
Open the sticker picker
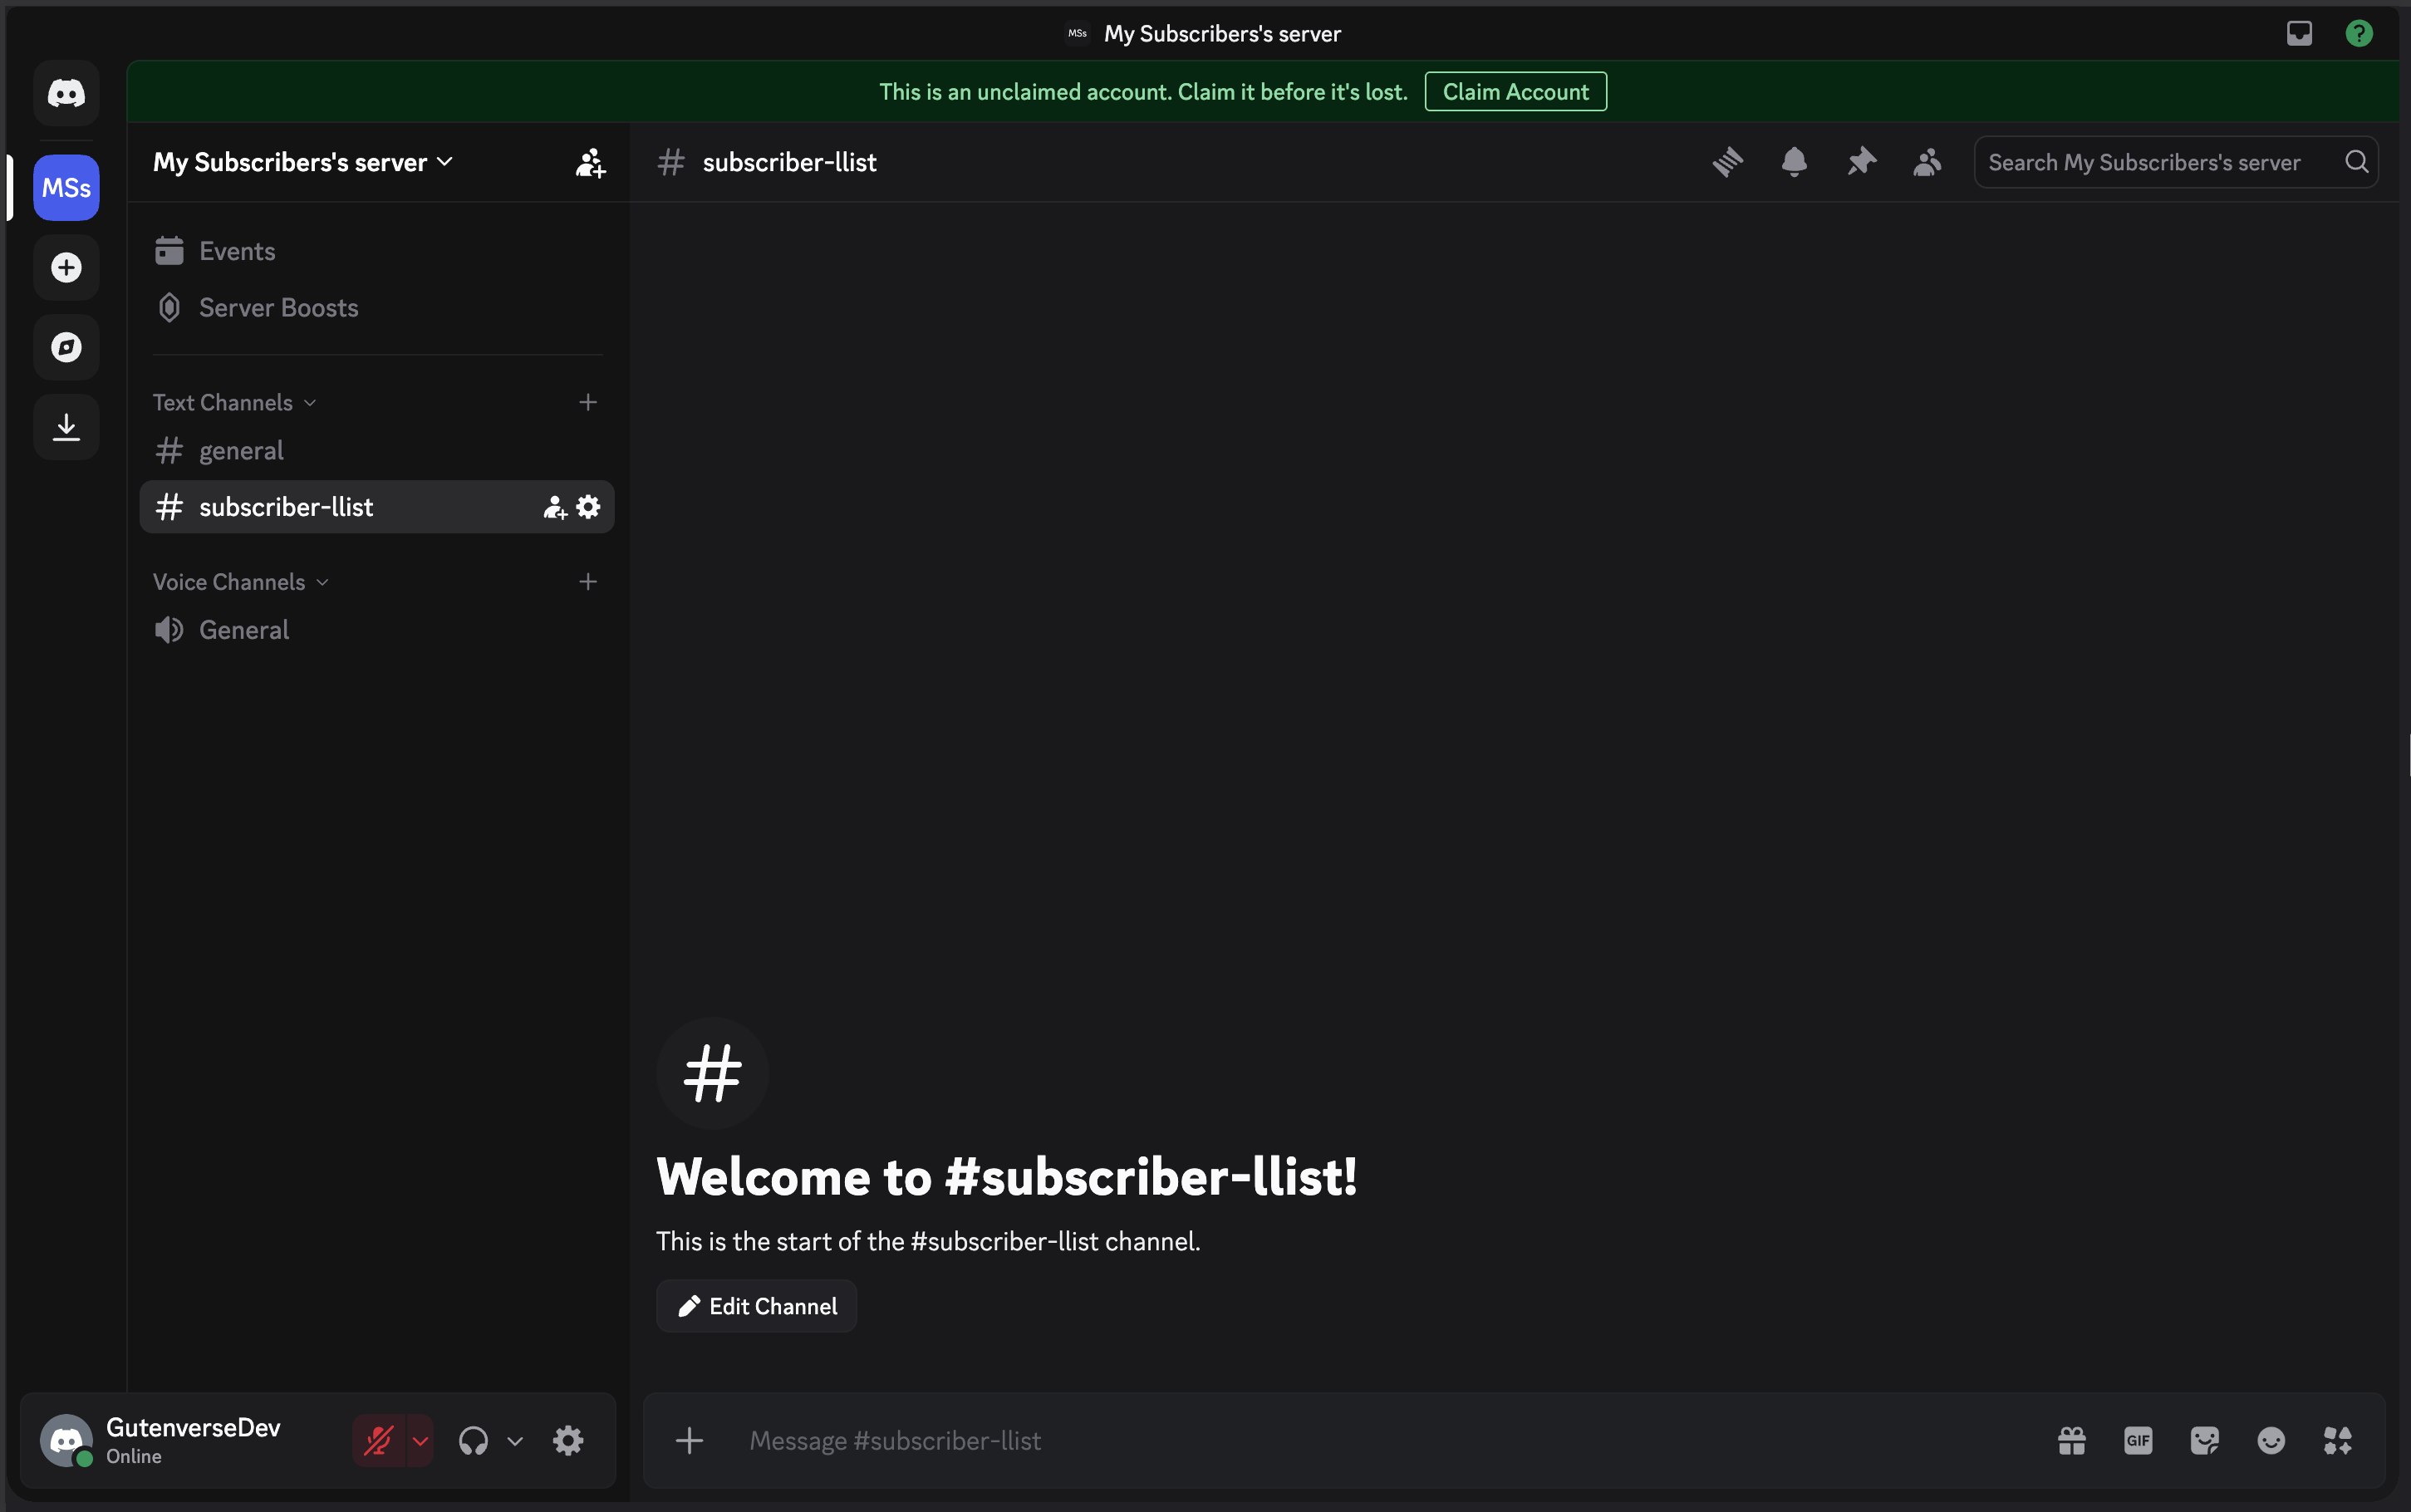2204,1441
